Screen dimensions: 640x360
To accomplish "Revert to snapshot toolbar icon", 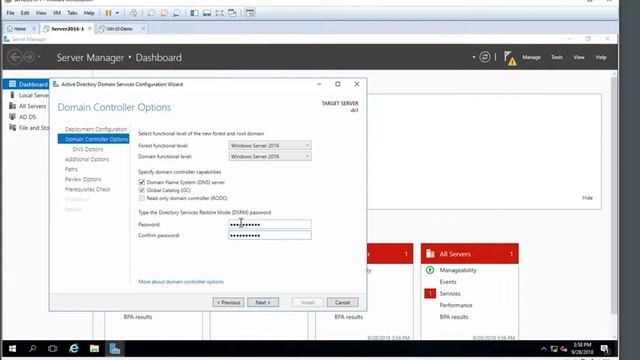I will [164, 13].
